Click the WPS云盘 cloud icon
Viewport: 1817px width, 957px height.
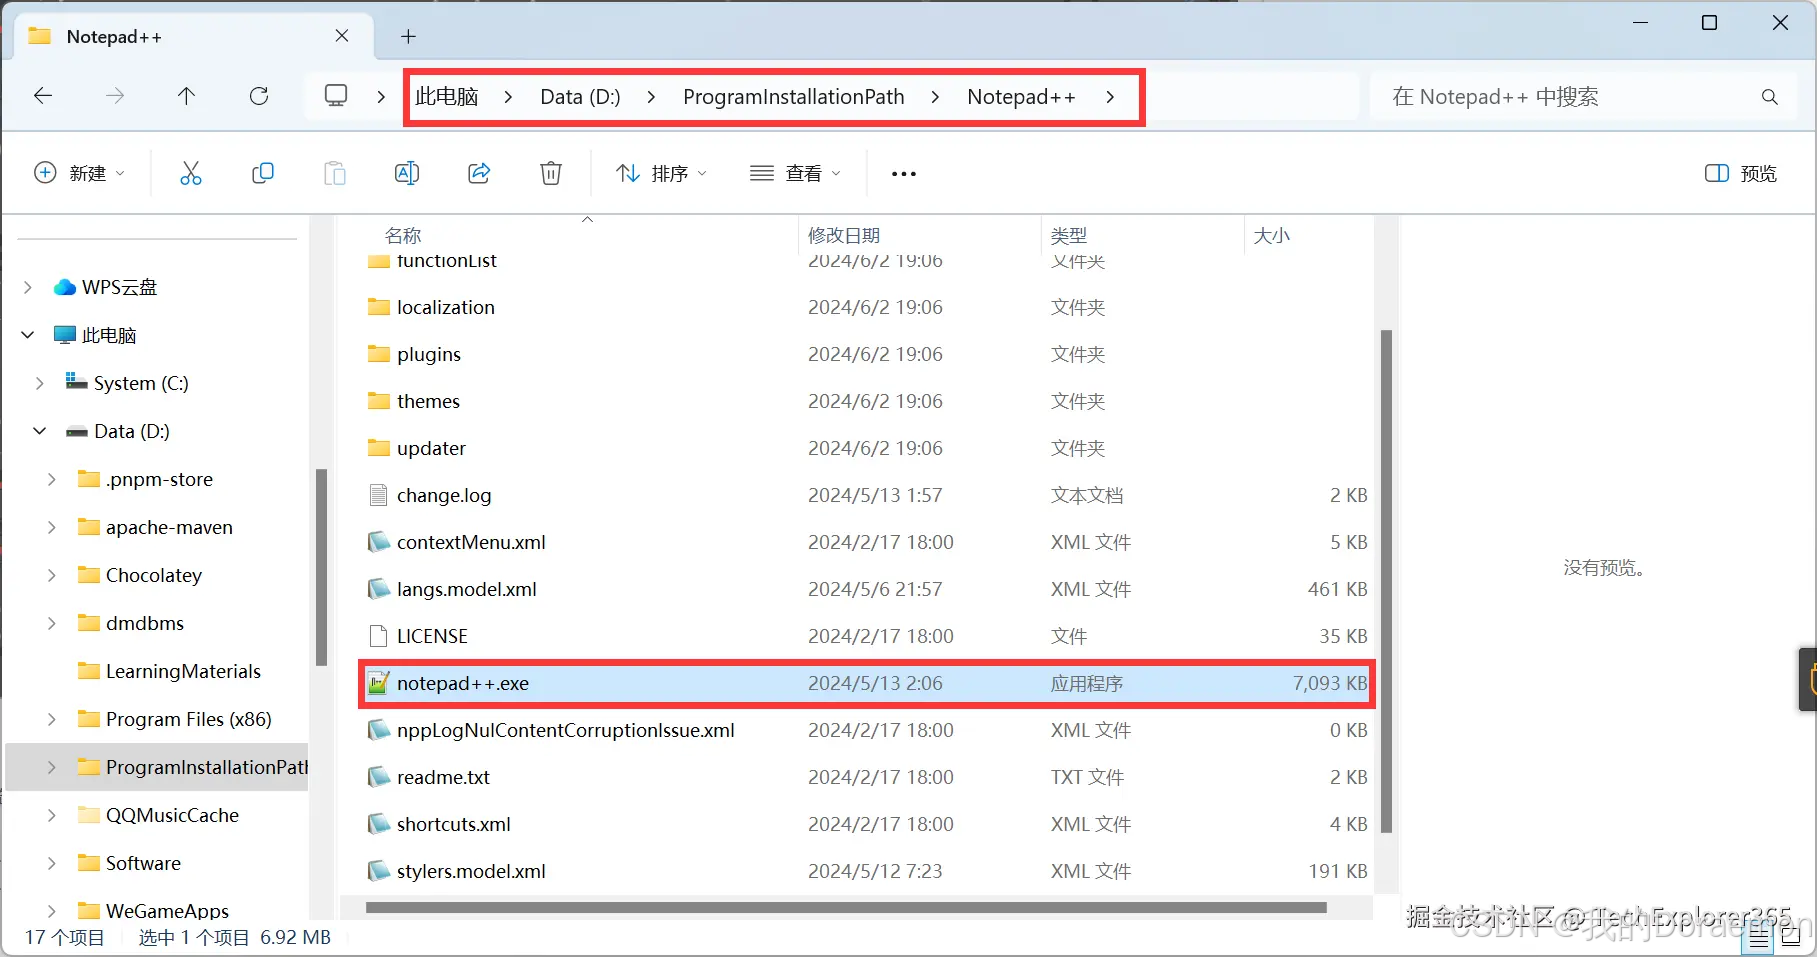point(65,287)
